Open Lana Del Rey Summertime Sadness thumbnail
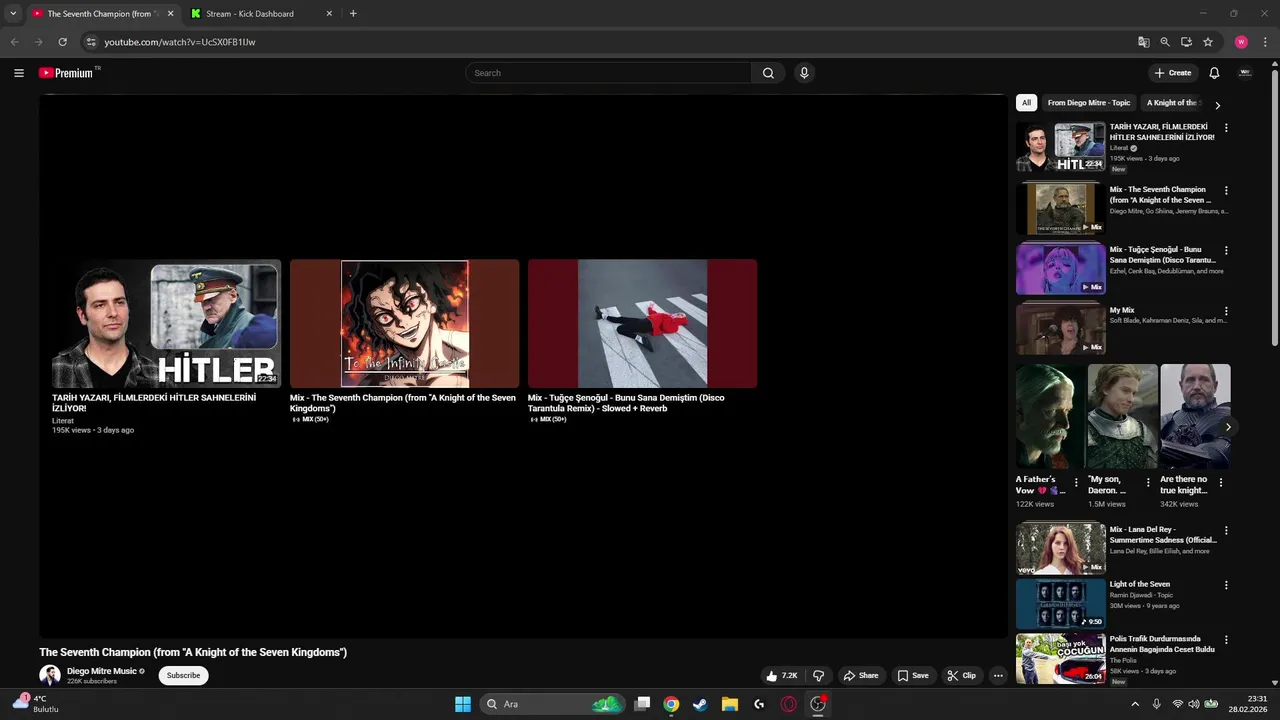 click(1061, 549)
